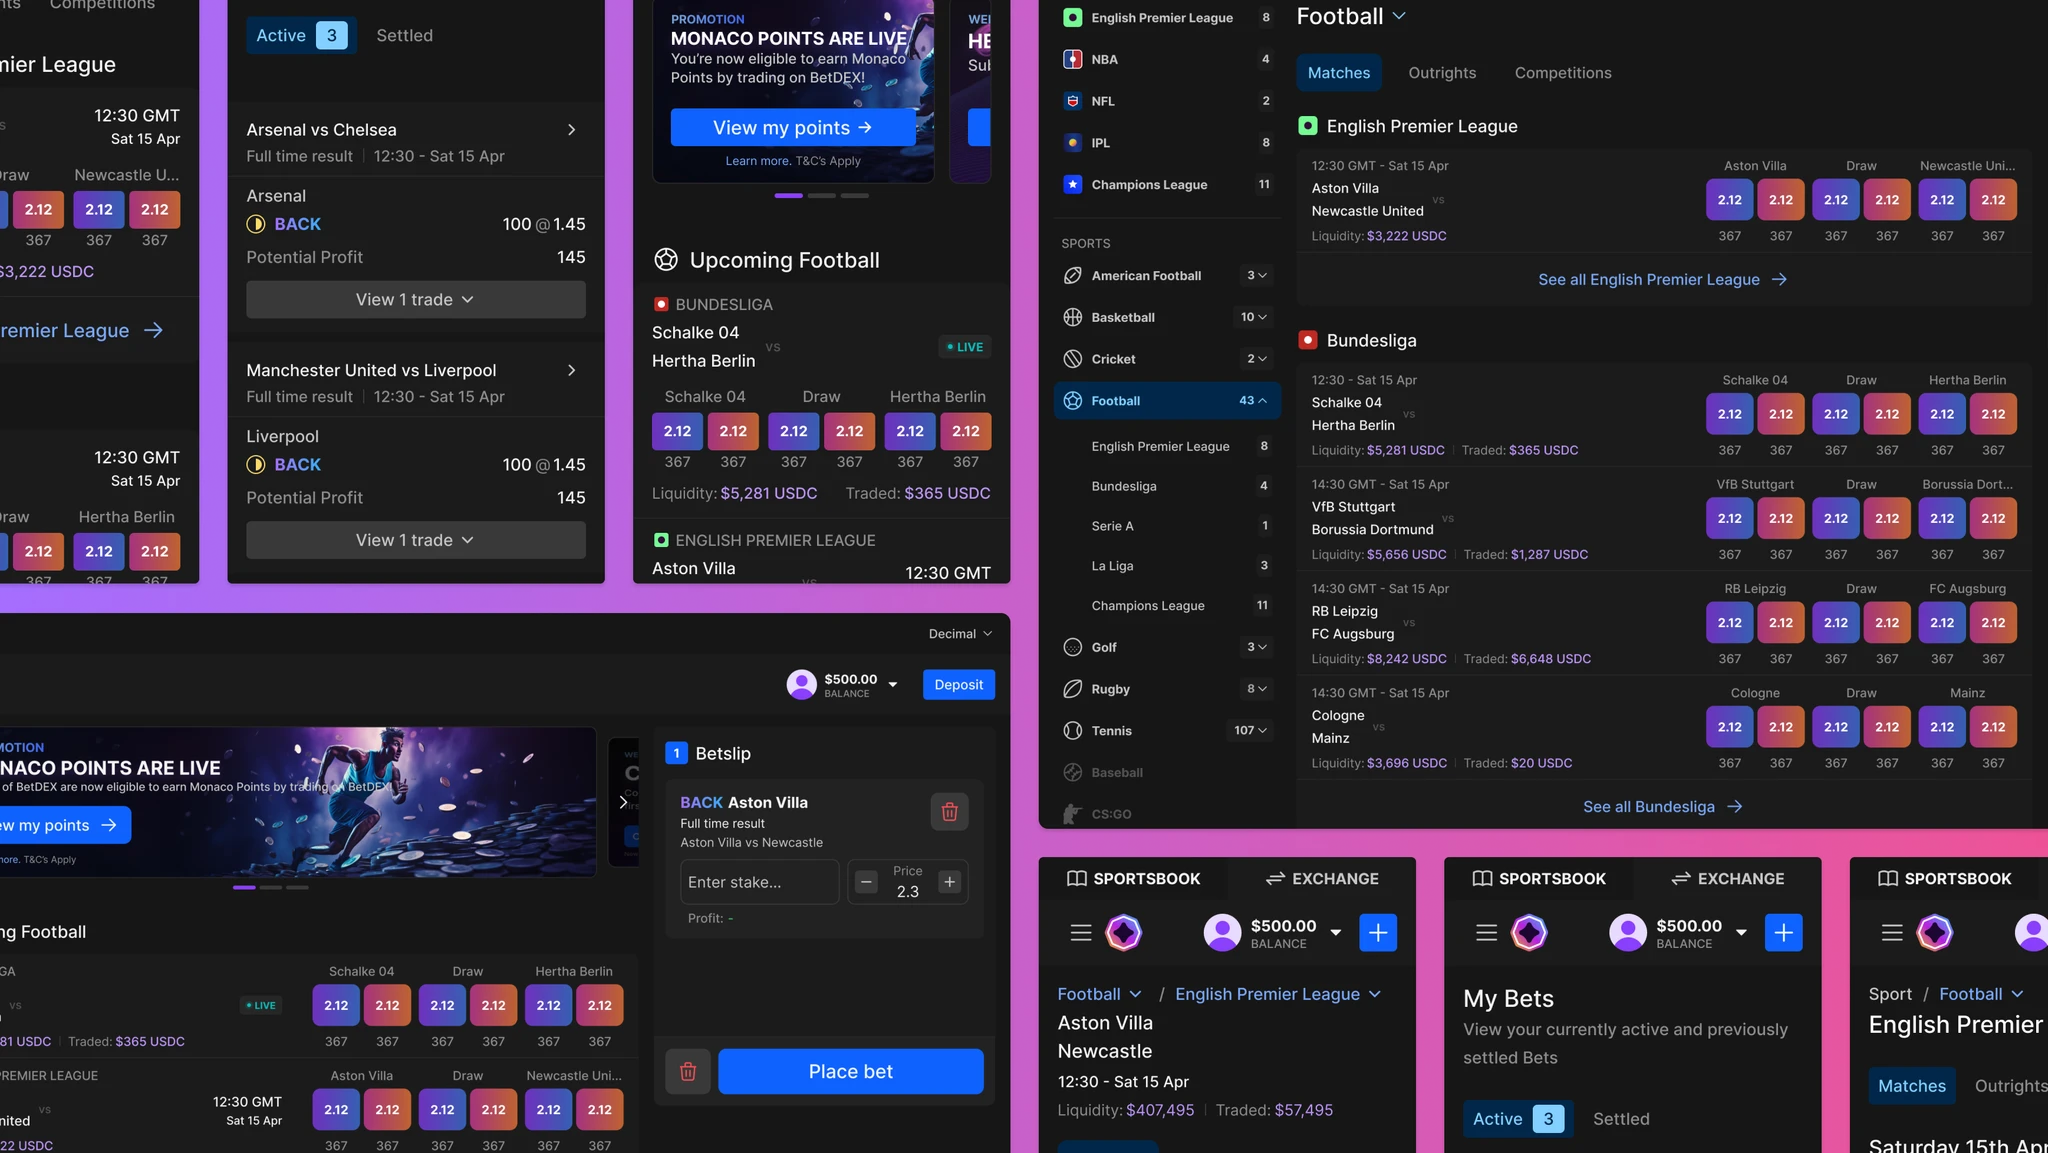The width and height of the screenshot is (2048, 1153).
Task: Select the NBA league icon in the sidebar
Action: click(1073, 59)
